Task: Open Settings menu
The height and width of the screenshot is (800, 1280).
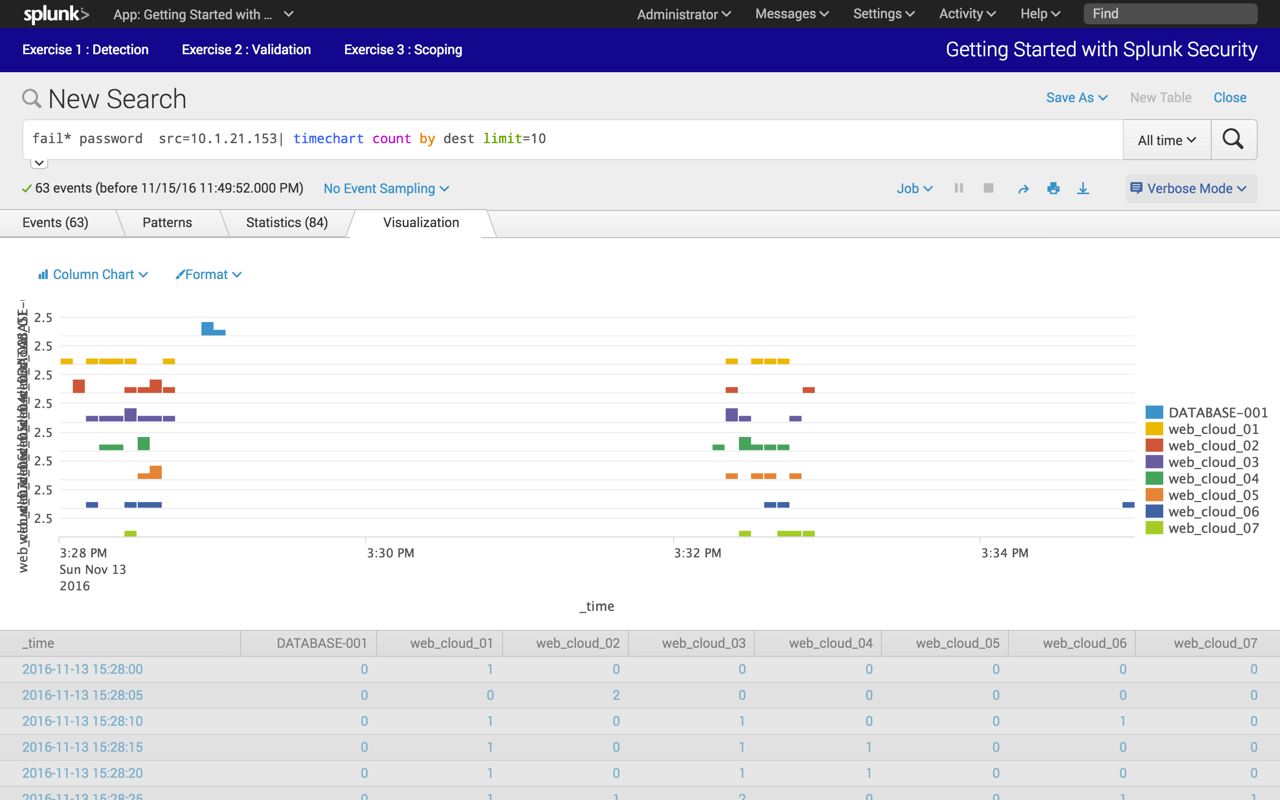Action: tap(884, 14)
